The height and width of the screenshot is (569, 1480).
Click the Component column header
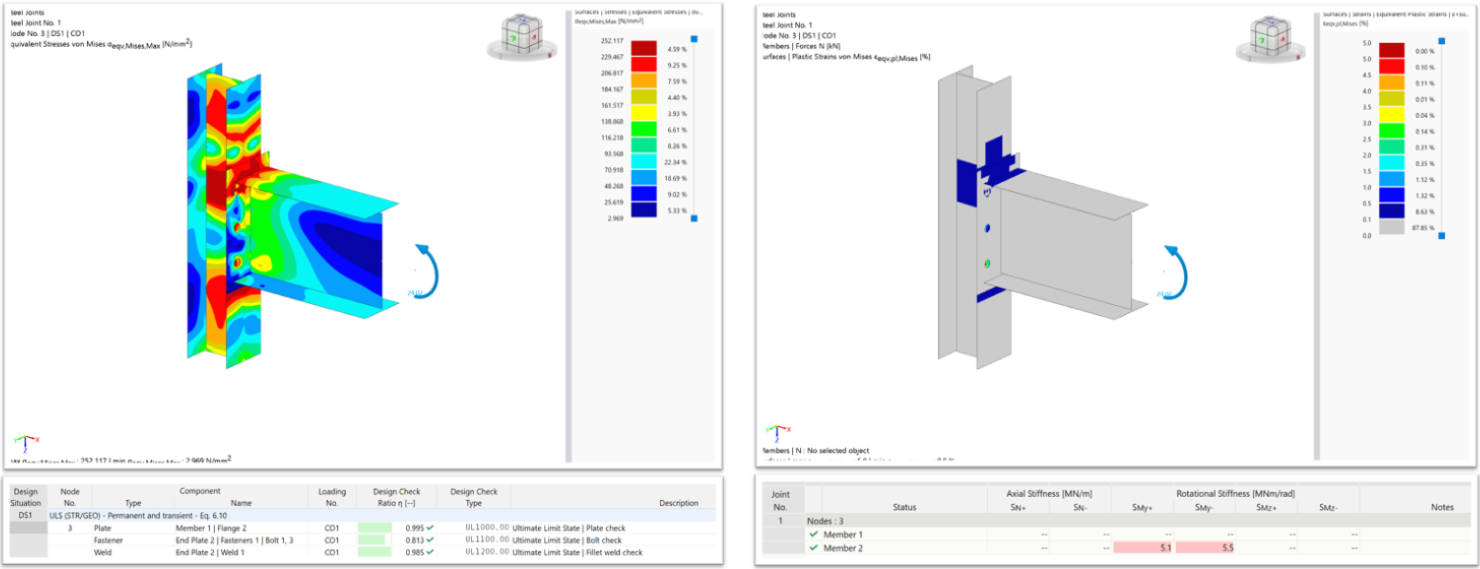pyautogui.click(x=199, y=491)
